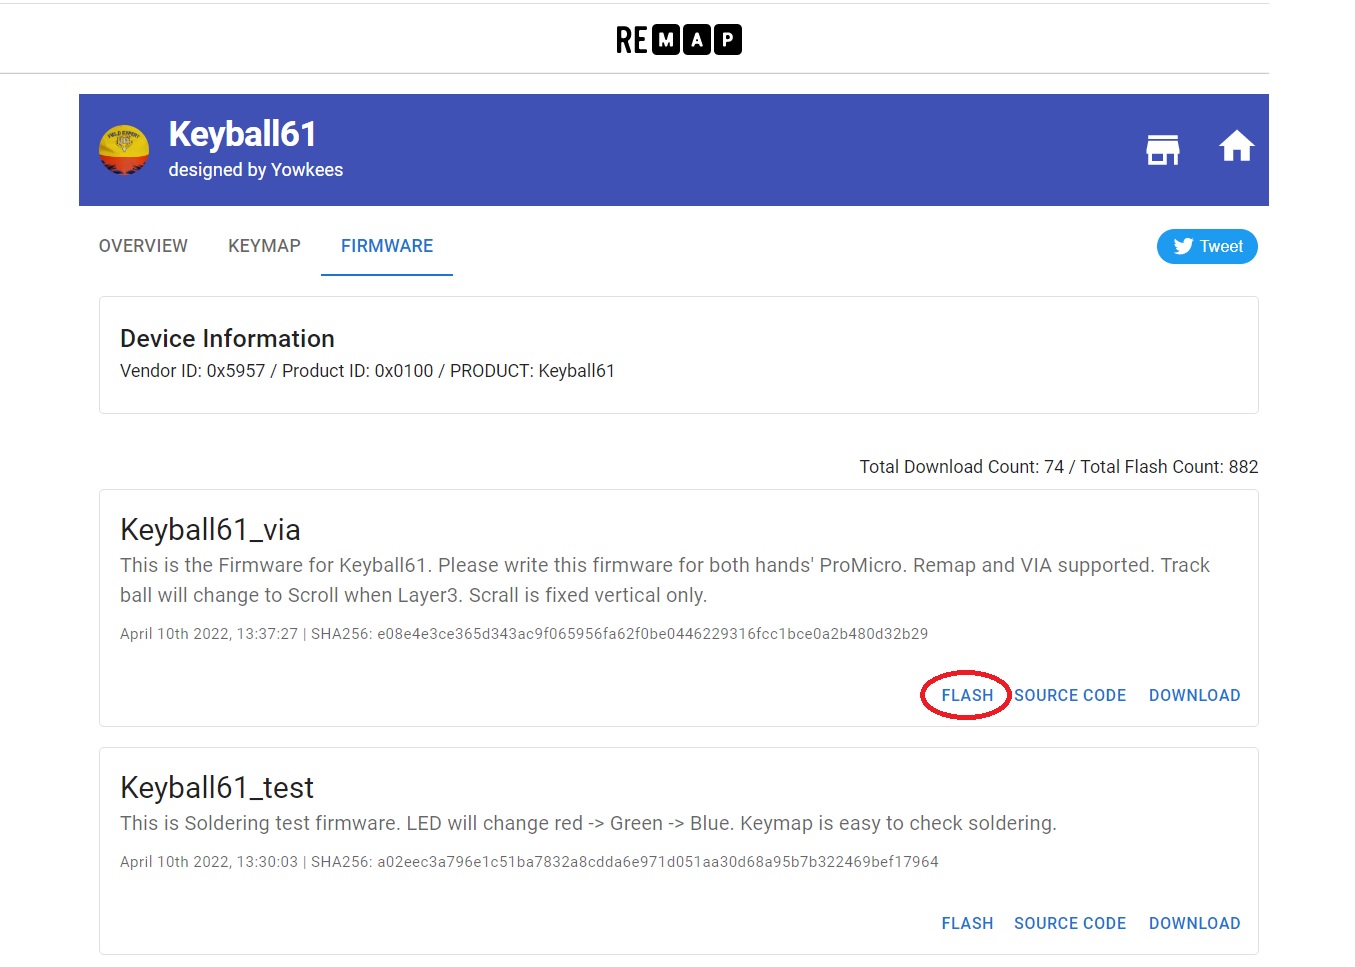Select the Firmware tab
Viewport: 1355px width, 967px height.
coord(387,246)
